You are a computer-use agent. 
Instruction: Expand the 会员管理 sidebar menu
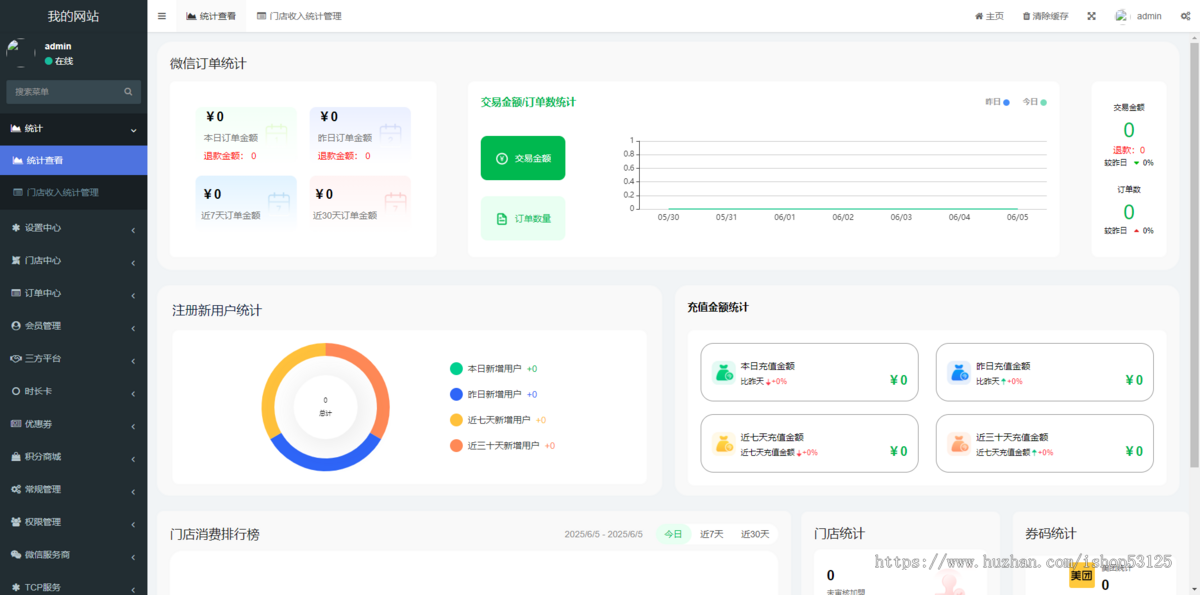coord(73,326)
